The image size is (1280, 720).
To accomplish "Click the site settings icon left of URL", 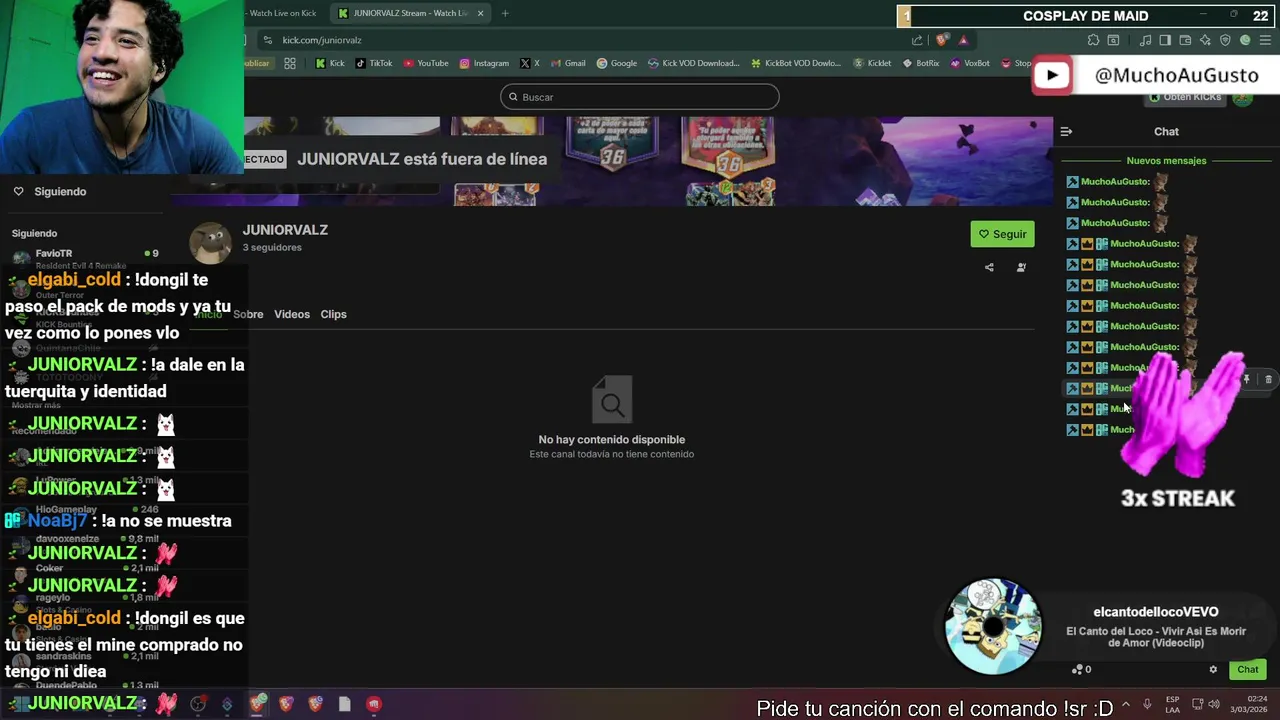I will pyautogui.click(x=266, y=40).
